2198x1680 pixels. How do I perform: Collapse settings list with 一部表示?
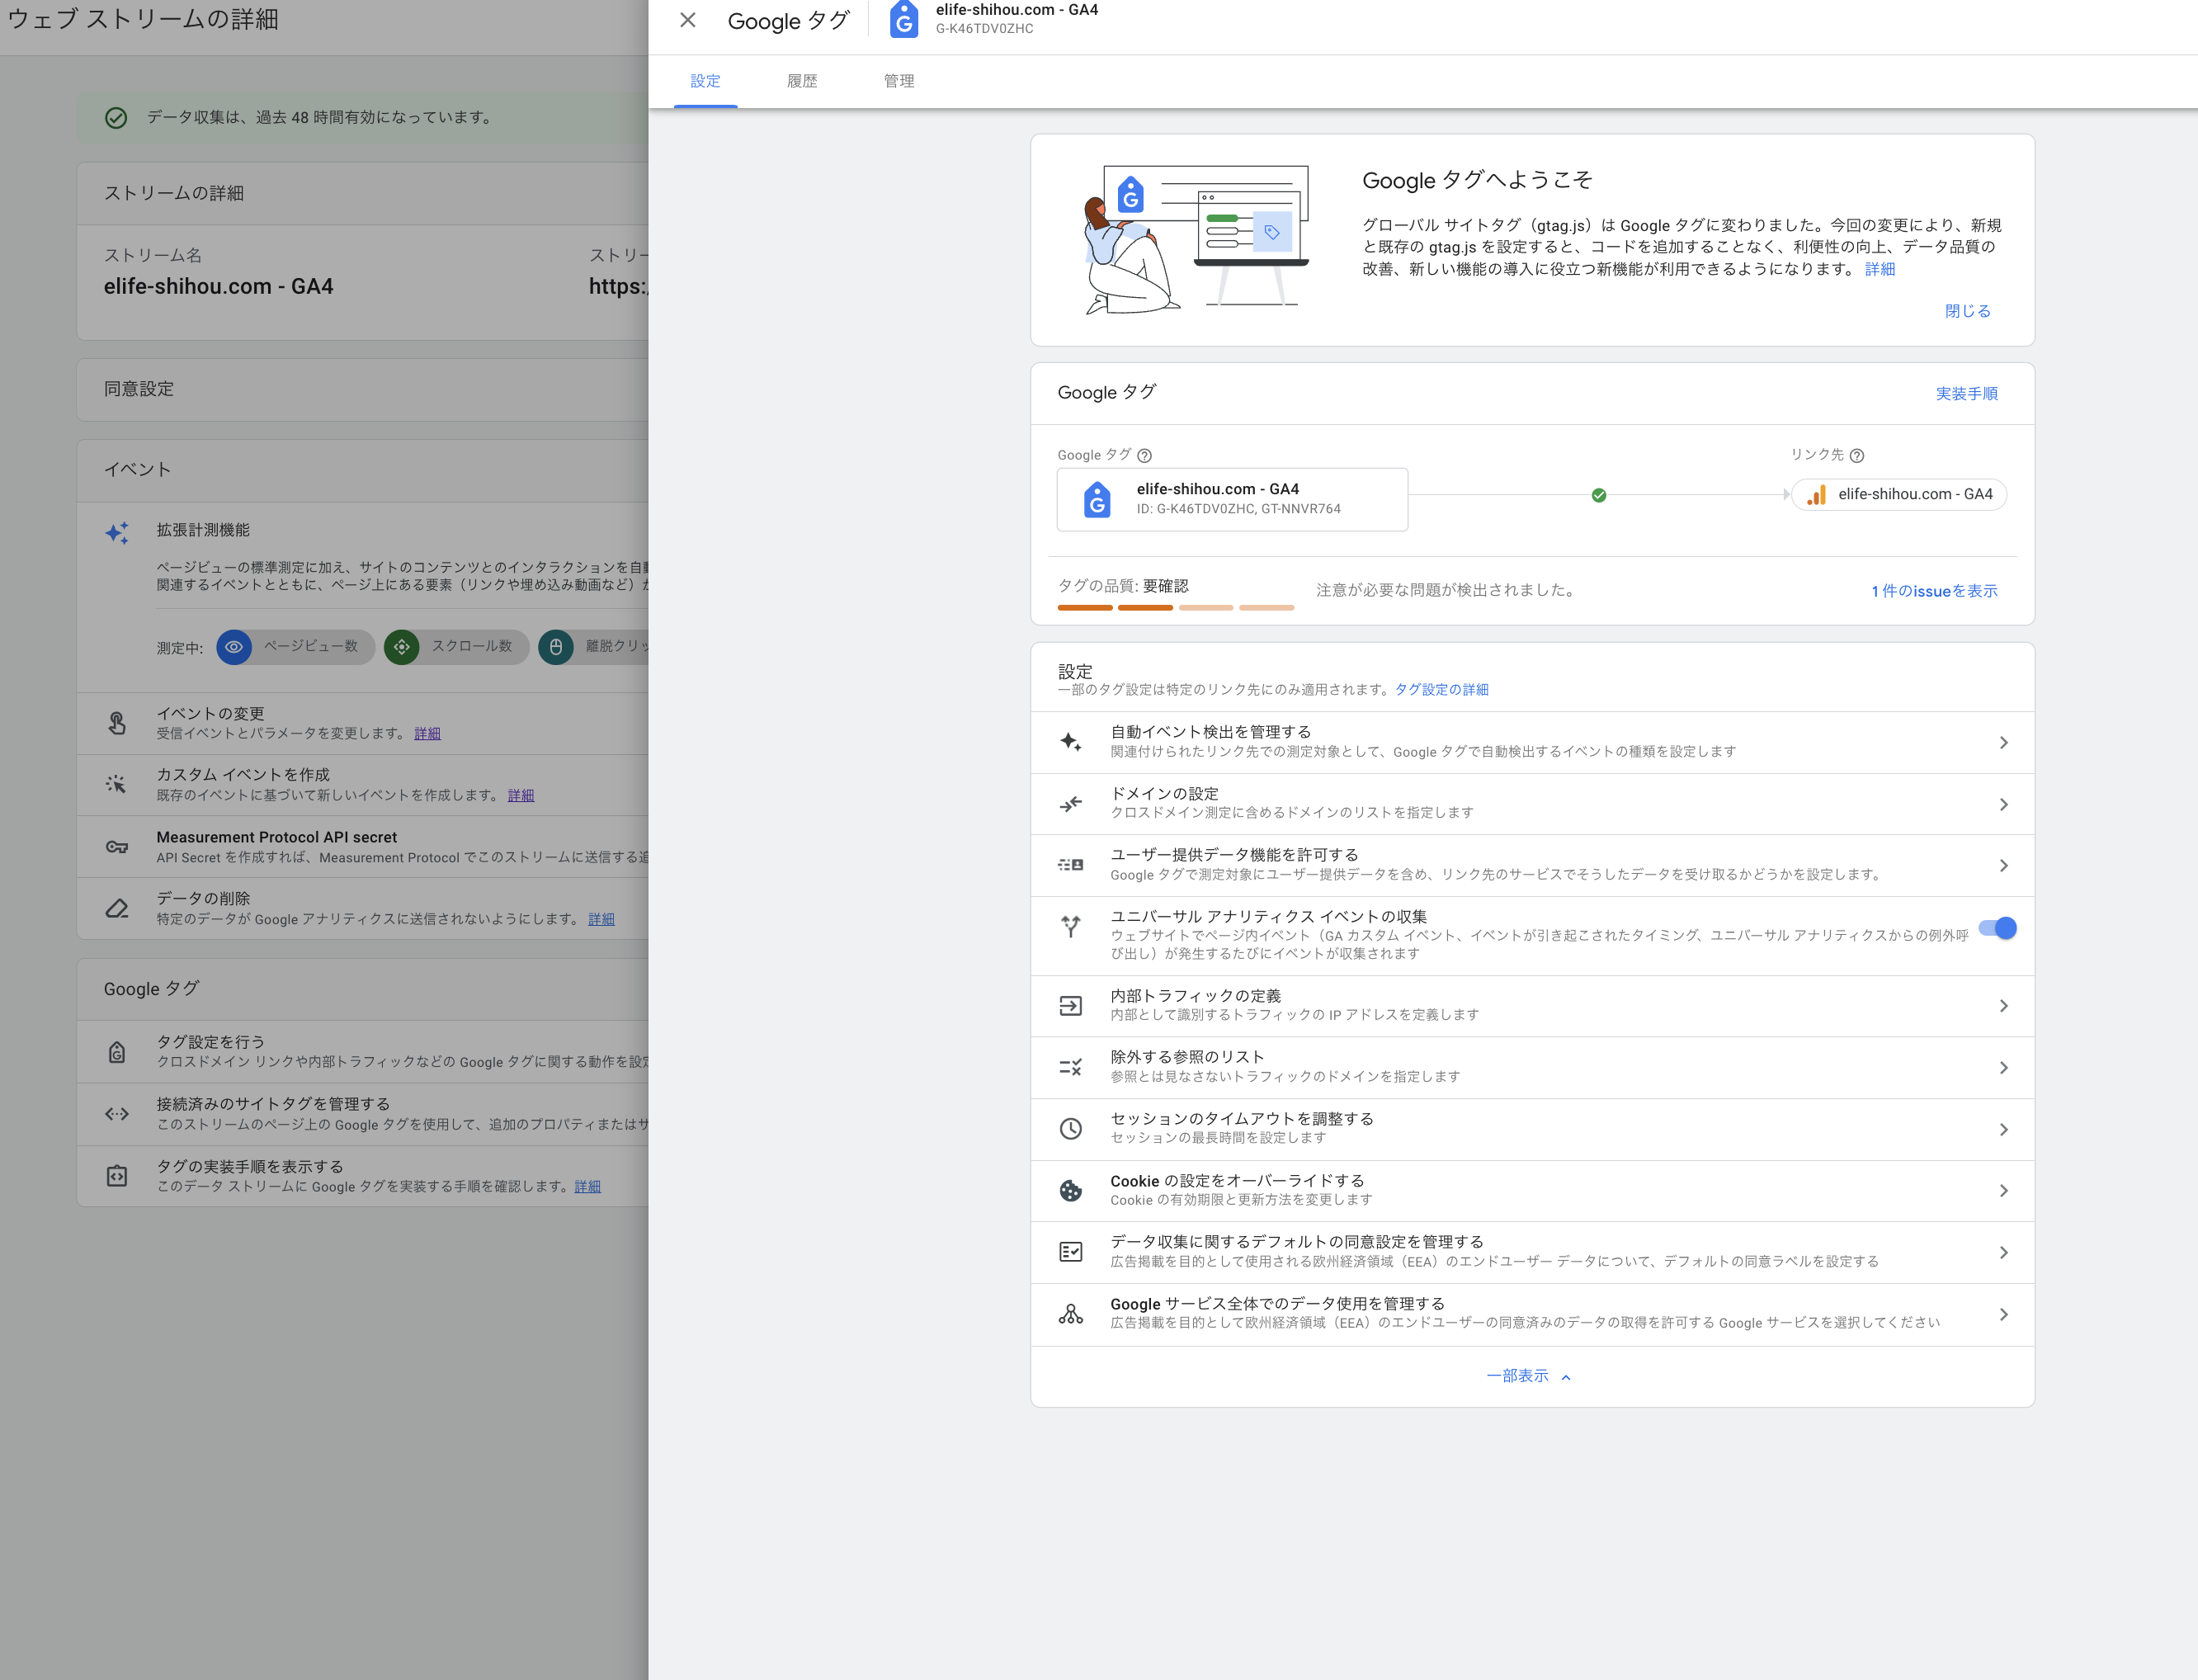pos(1528,1376)
